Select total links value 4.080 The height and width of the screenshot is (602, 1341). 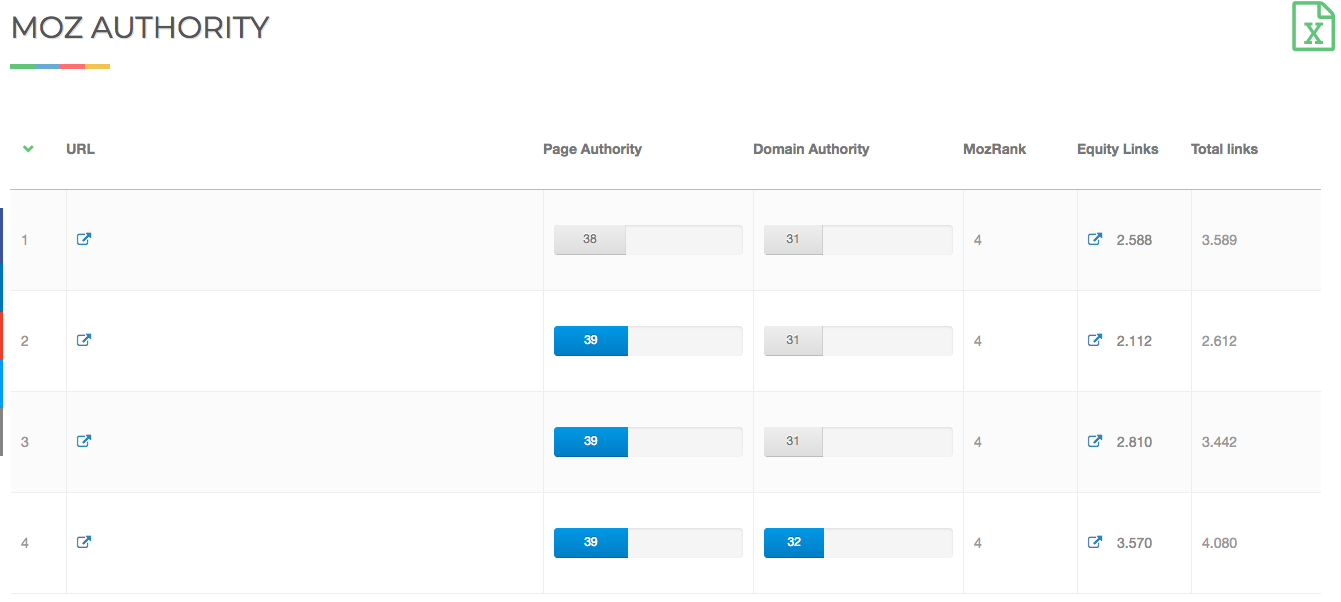[1219, 543]
